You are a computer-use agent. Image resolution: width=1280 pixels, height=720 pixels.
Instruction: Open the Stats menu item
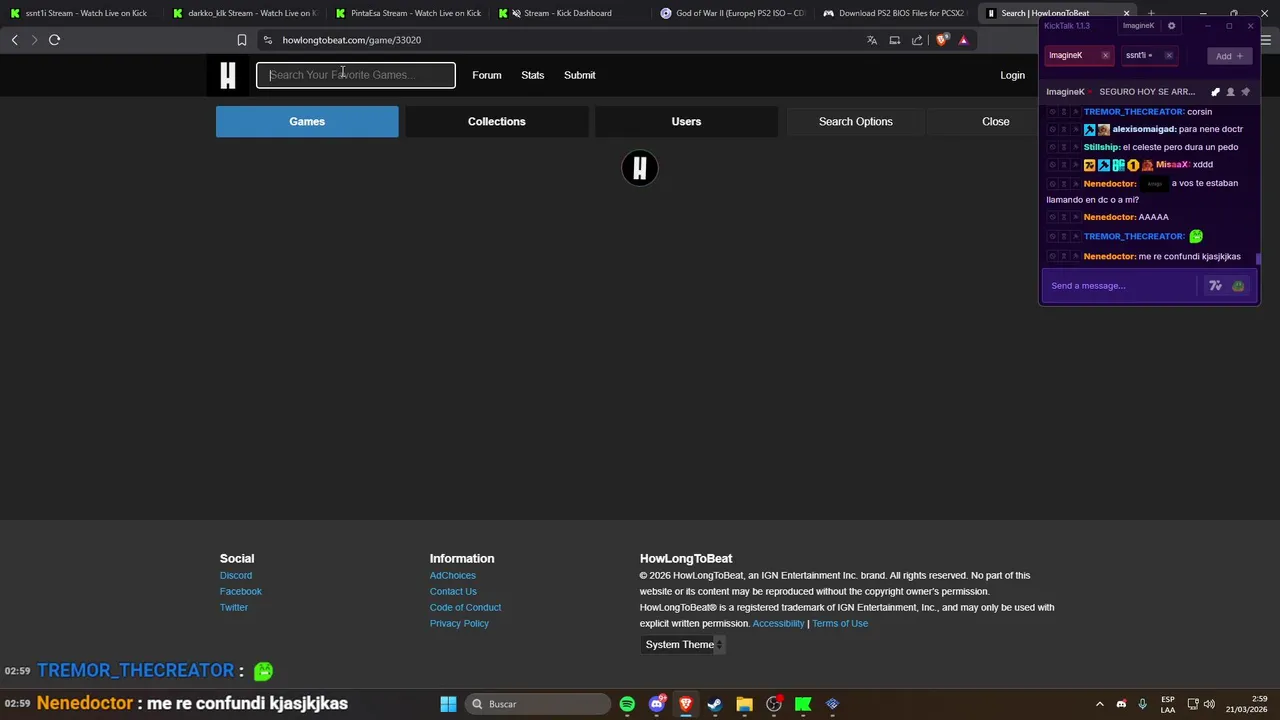point(533,75)
